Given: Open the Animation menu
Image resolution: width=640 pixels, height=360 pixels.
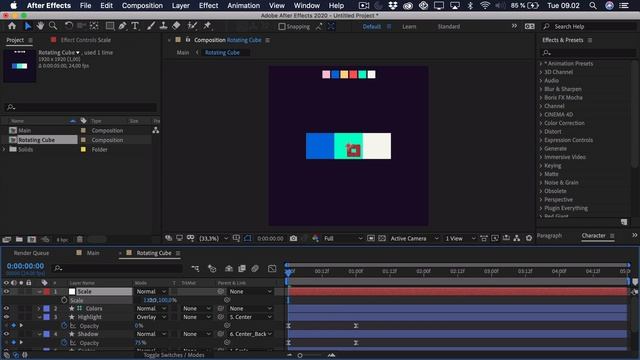Looking at the screenshot, I should (243, 6).
